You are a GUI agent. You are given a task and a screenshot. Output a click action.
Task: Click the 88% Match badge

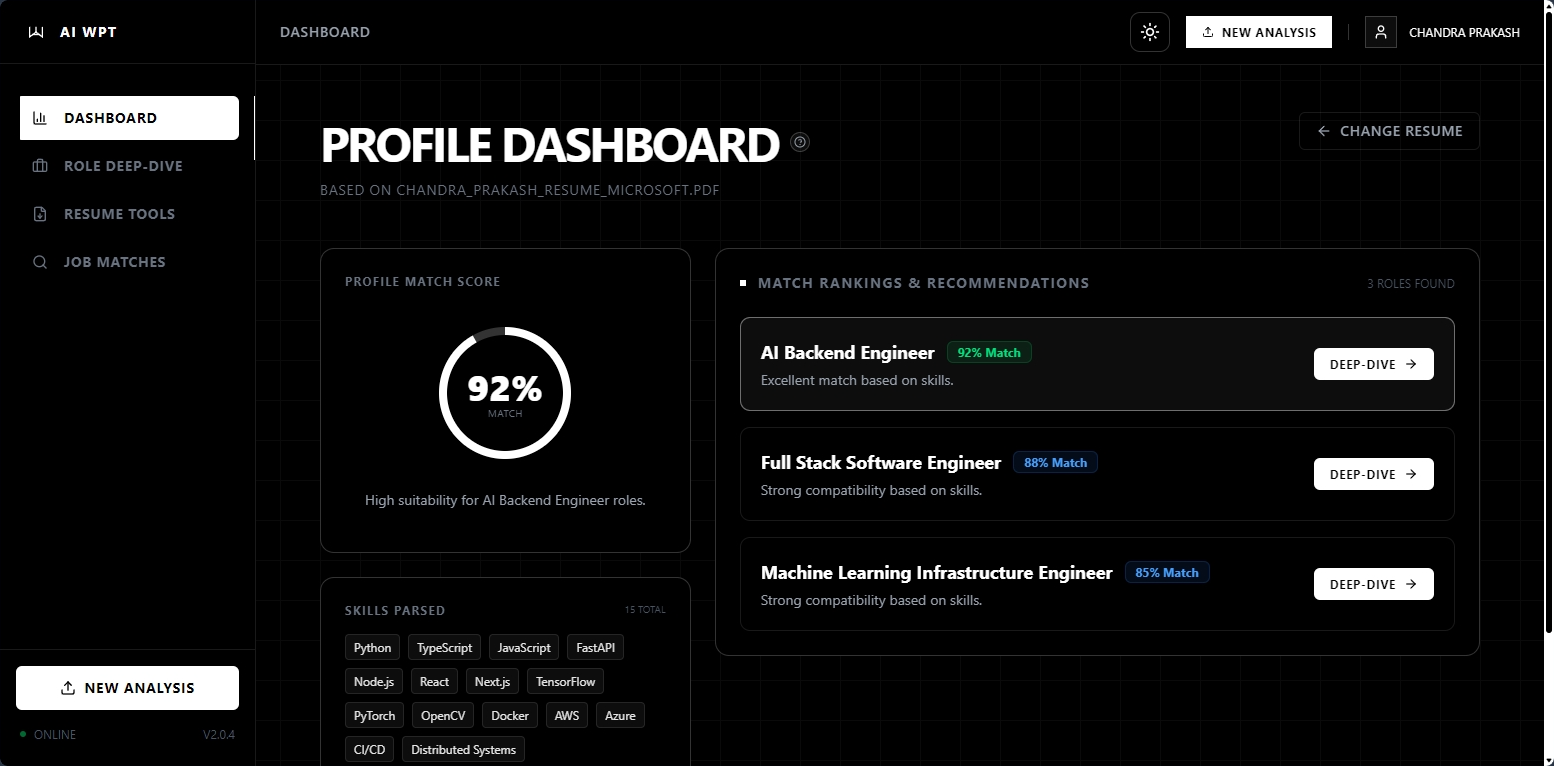[x=1055, y=462]
